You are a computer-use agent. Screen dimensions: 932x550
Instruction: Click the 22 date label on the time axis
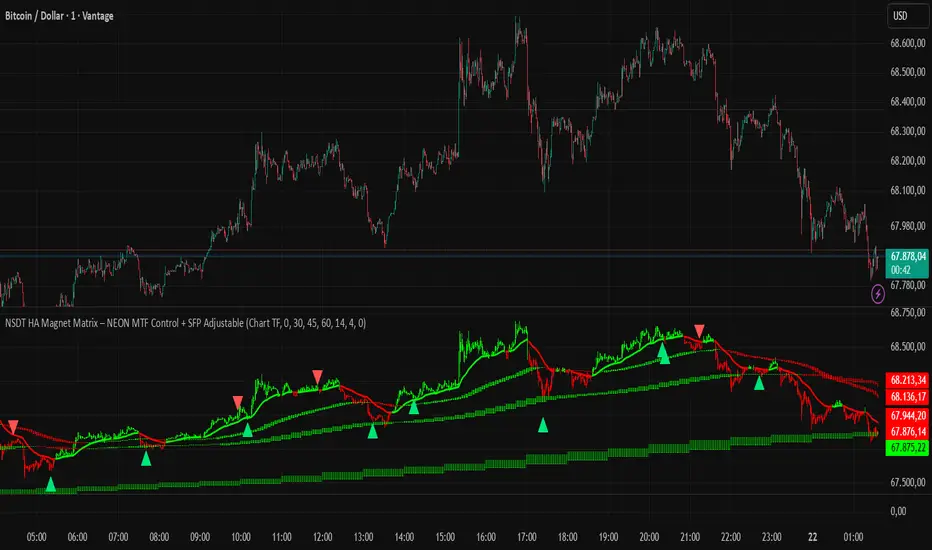click(813, 537)
